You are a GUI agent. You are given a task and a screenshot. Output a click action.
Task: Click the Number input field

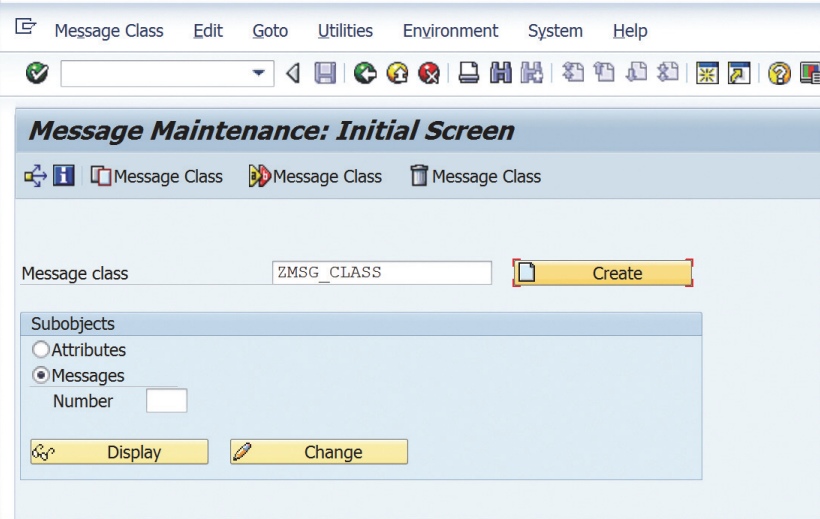tap(166, 401)
